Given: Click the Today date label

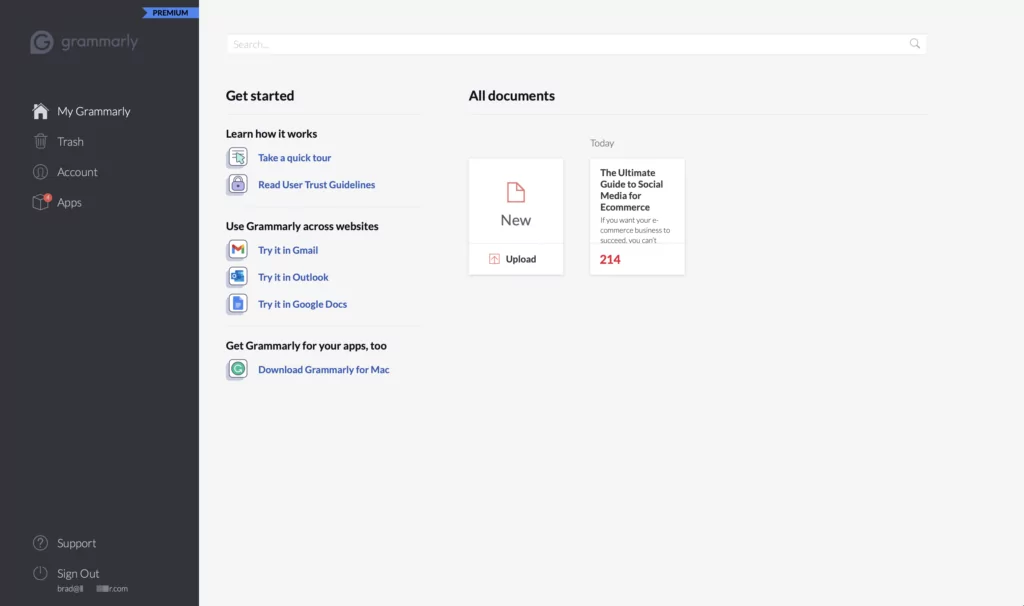Looking at the screenshot, I should (602, 143).
